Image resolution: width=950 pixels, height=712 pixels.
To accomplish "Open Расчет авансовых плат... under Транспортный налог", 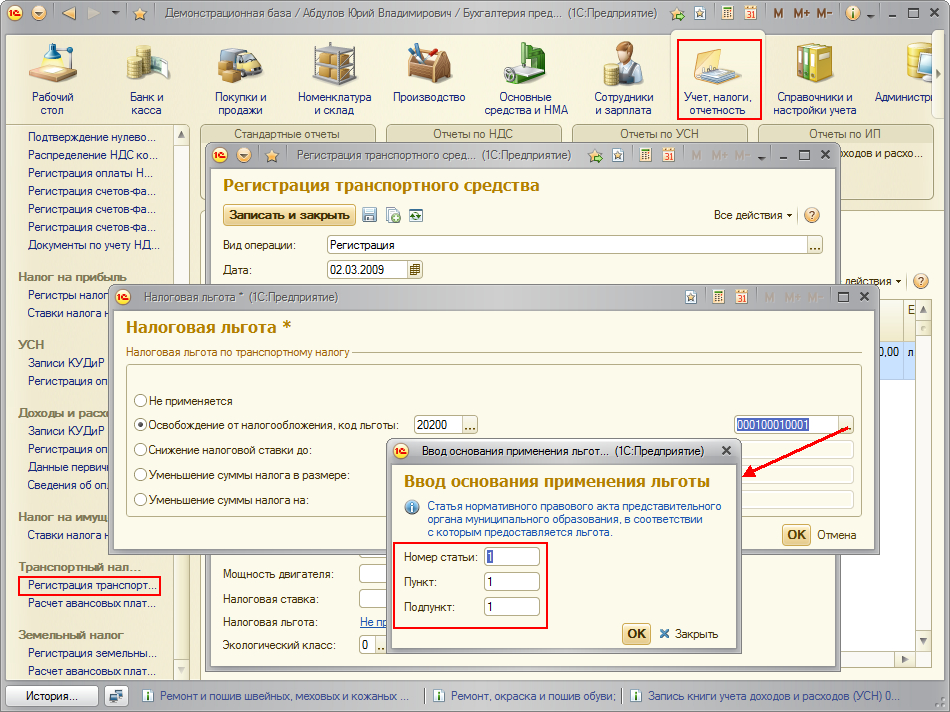I will [91, 604].
